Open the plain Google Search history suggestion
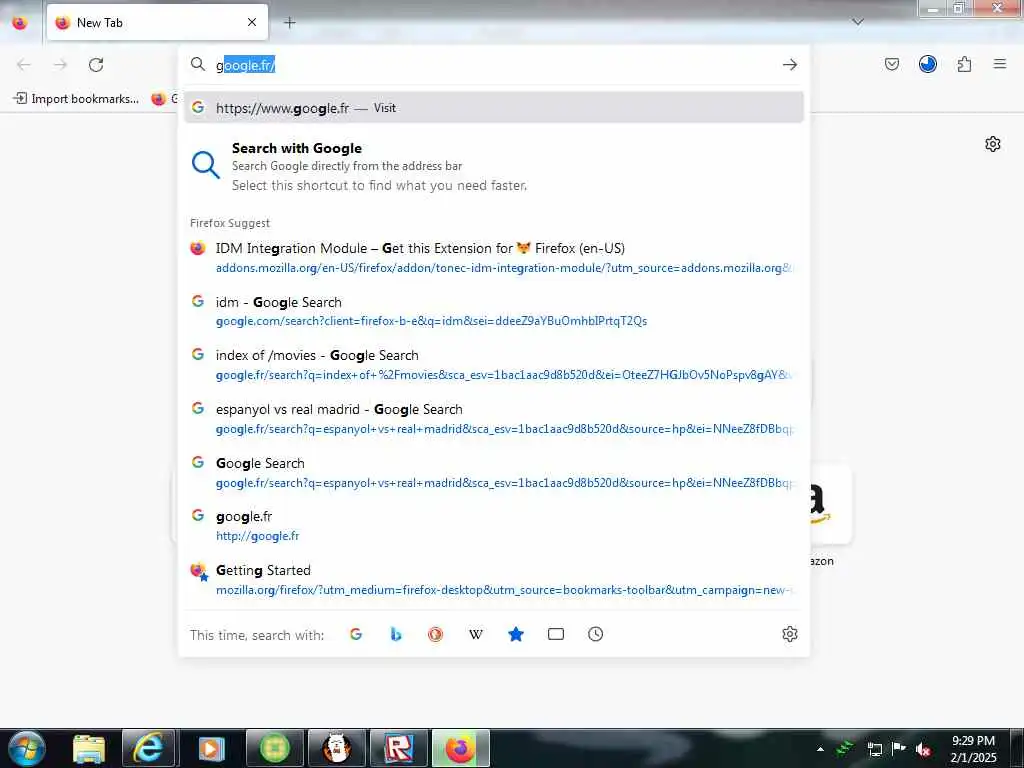Screen dimensions: 1024x768 pos(494,472)
